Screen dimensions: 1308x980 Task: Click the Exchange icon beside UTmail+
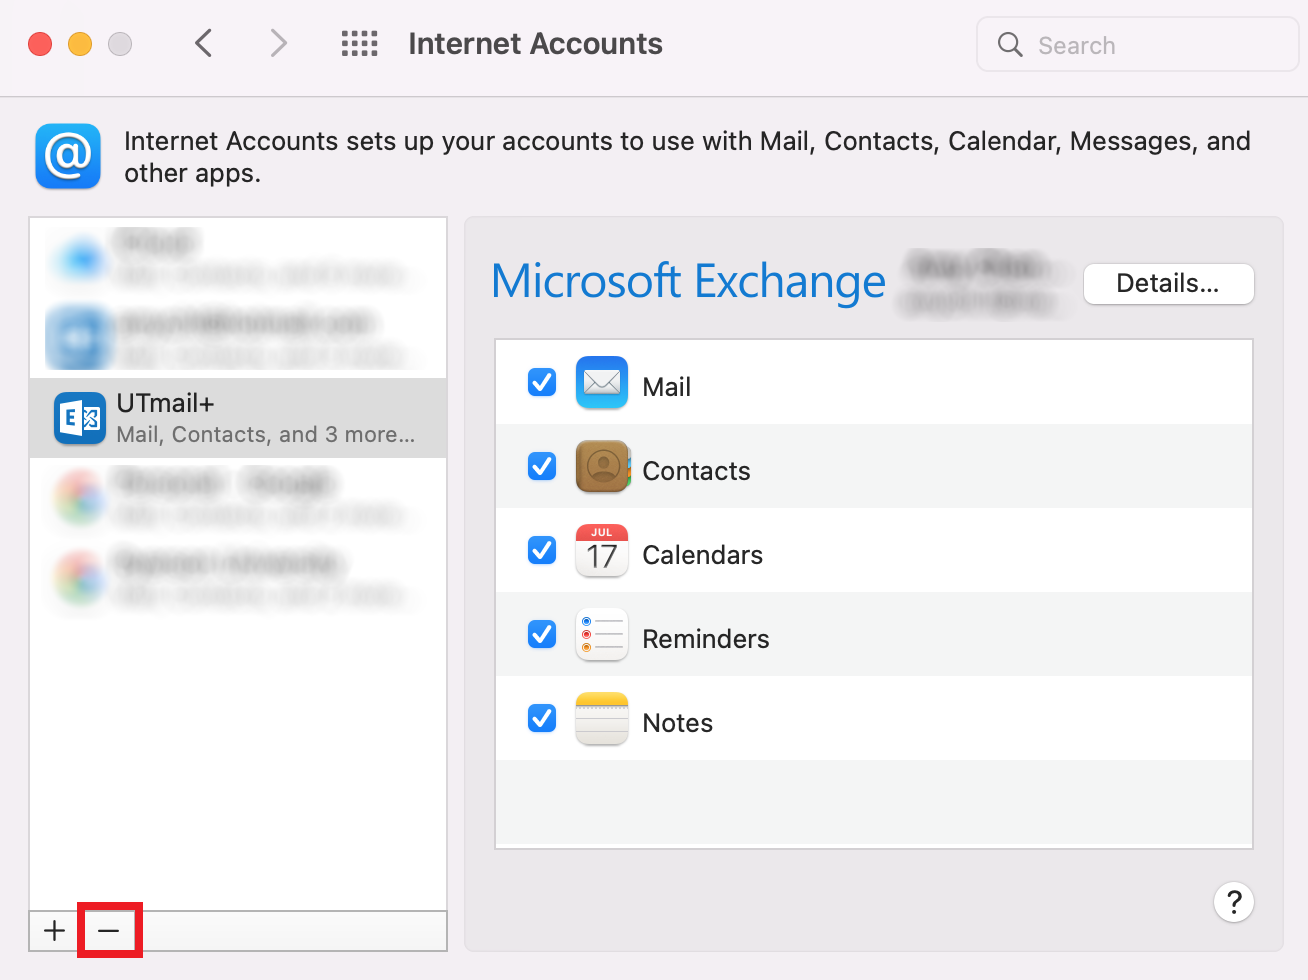(x=80, y=418)
